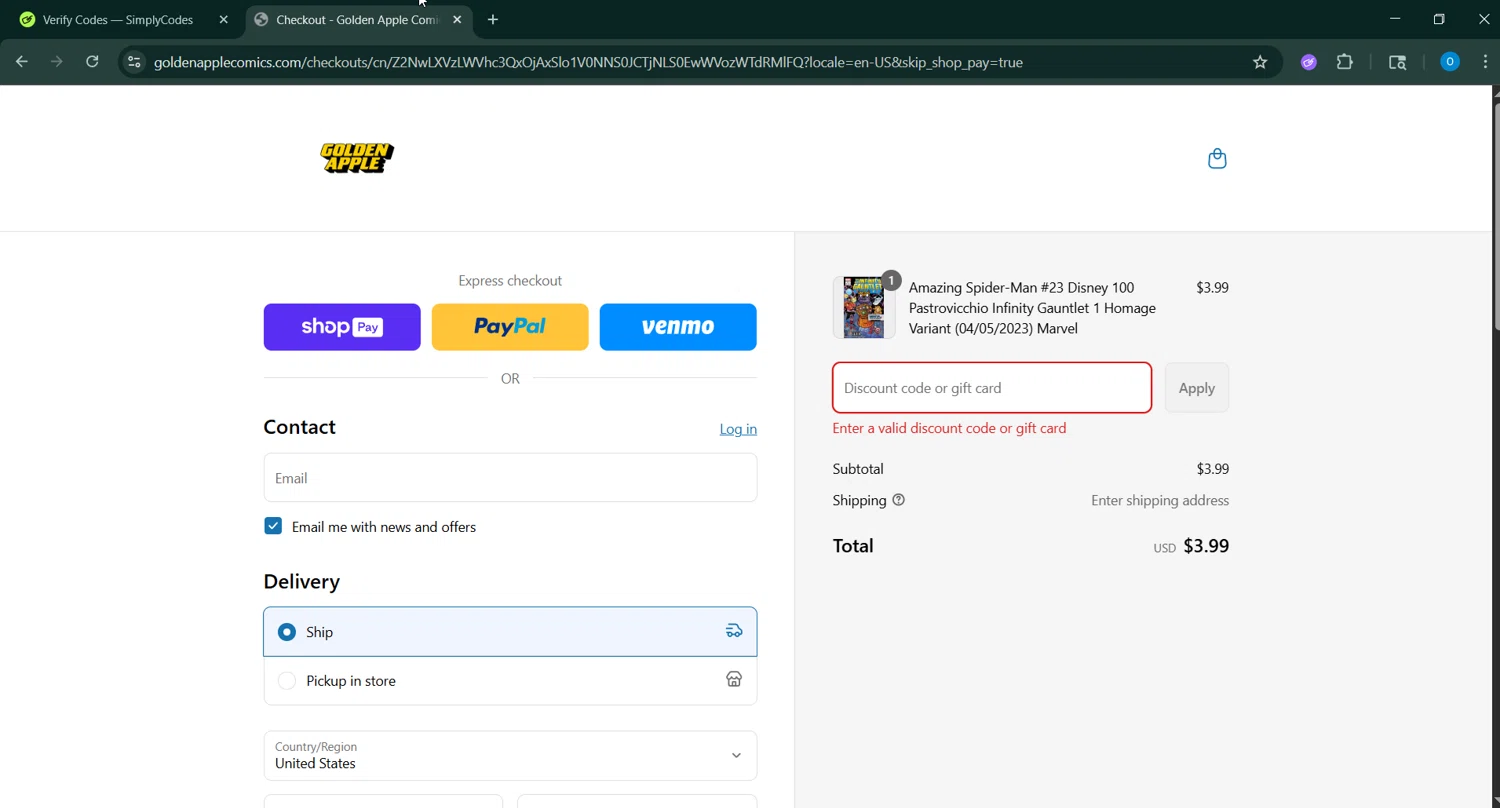Switch to Checkout Golden Apple Comics tab
Image resolution: width=1500 pixels, height=808 pixels.
click(358, 19)
